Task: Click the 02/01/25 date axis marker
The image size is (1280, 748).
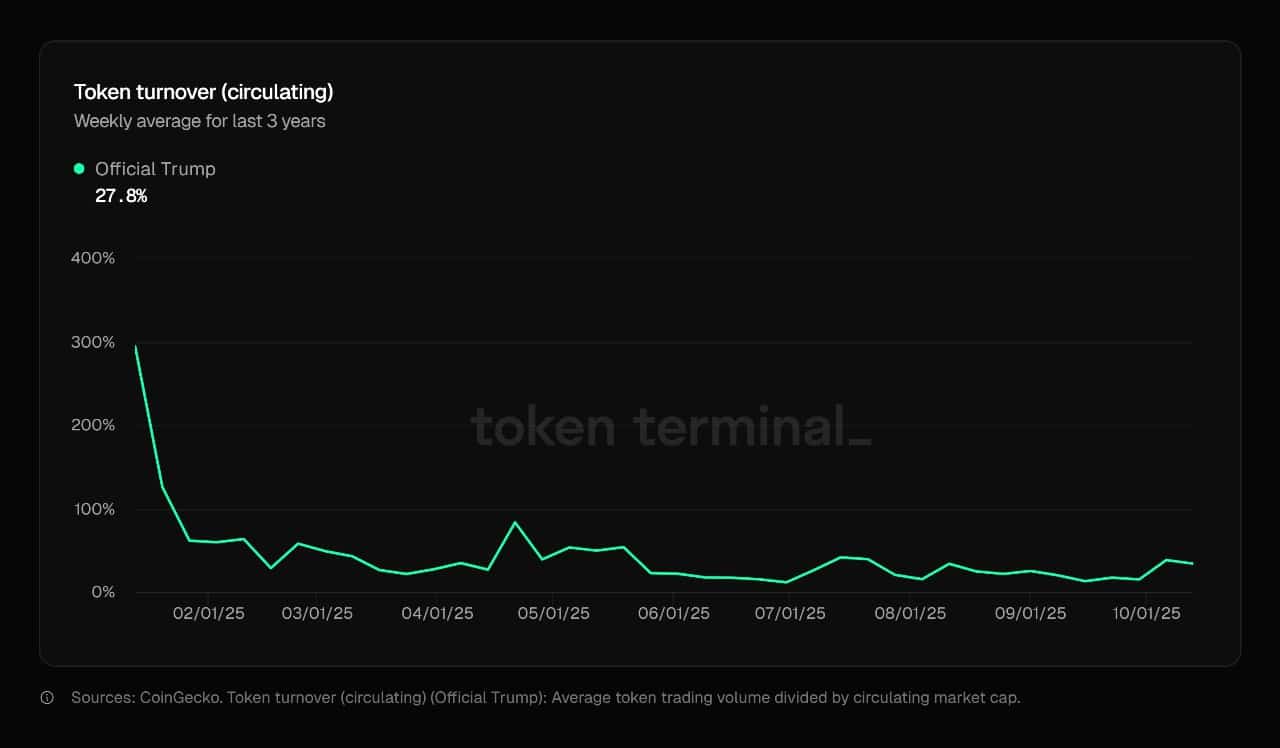Action: click(x=209, y=613)
